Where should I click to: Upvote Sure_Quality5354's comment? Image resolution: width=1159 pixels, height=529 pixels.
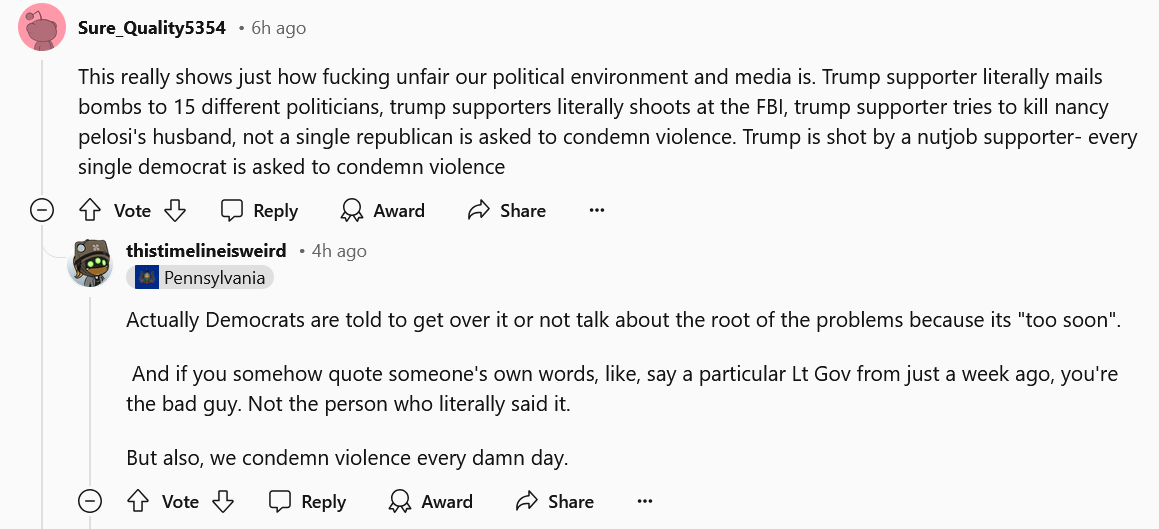pos(91,210)
